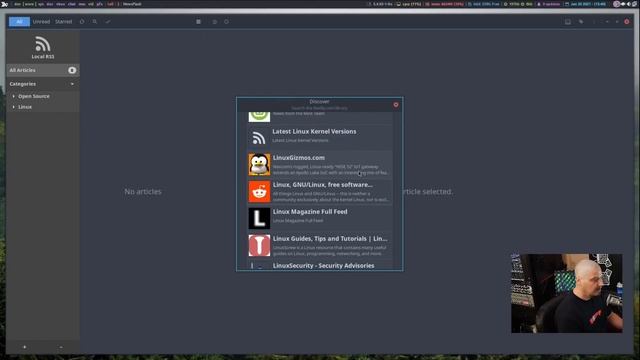Click RSS icon of Kernel Versions feed
This screenshot has width=640, height=360.
tap(259, 138)
